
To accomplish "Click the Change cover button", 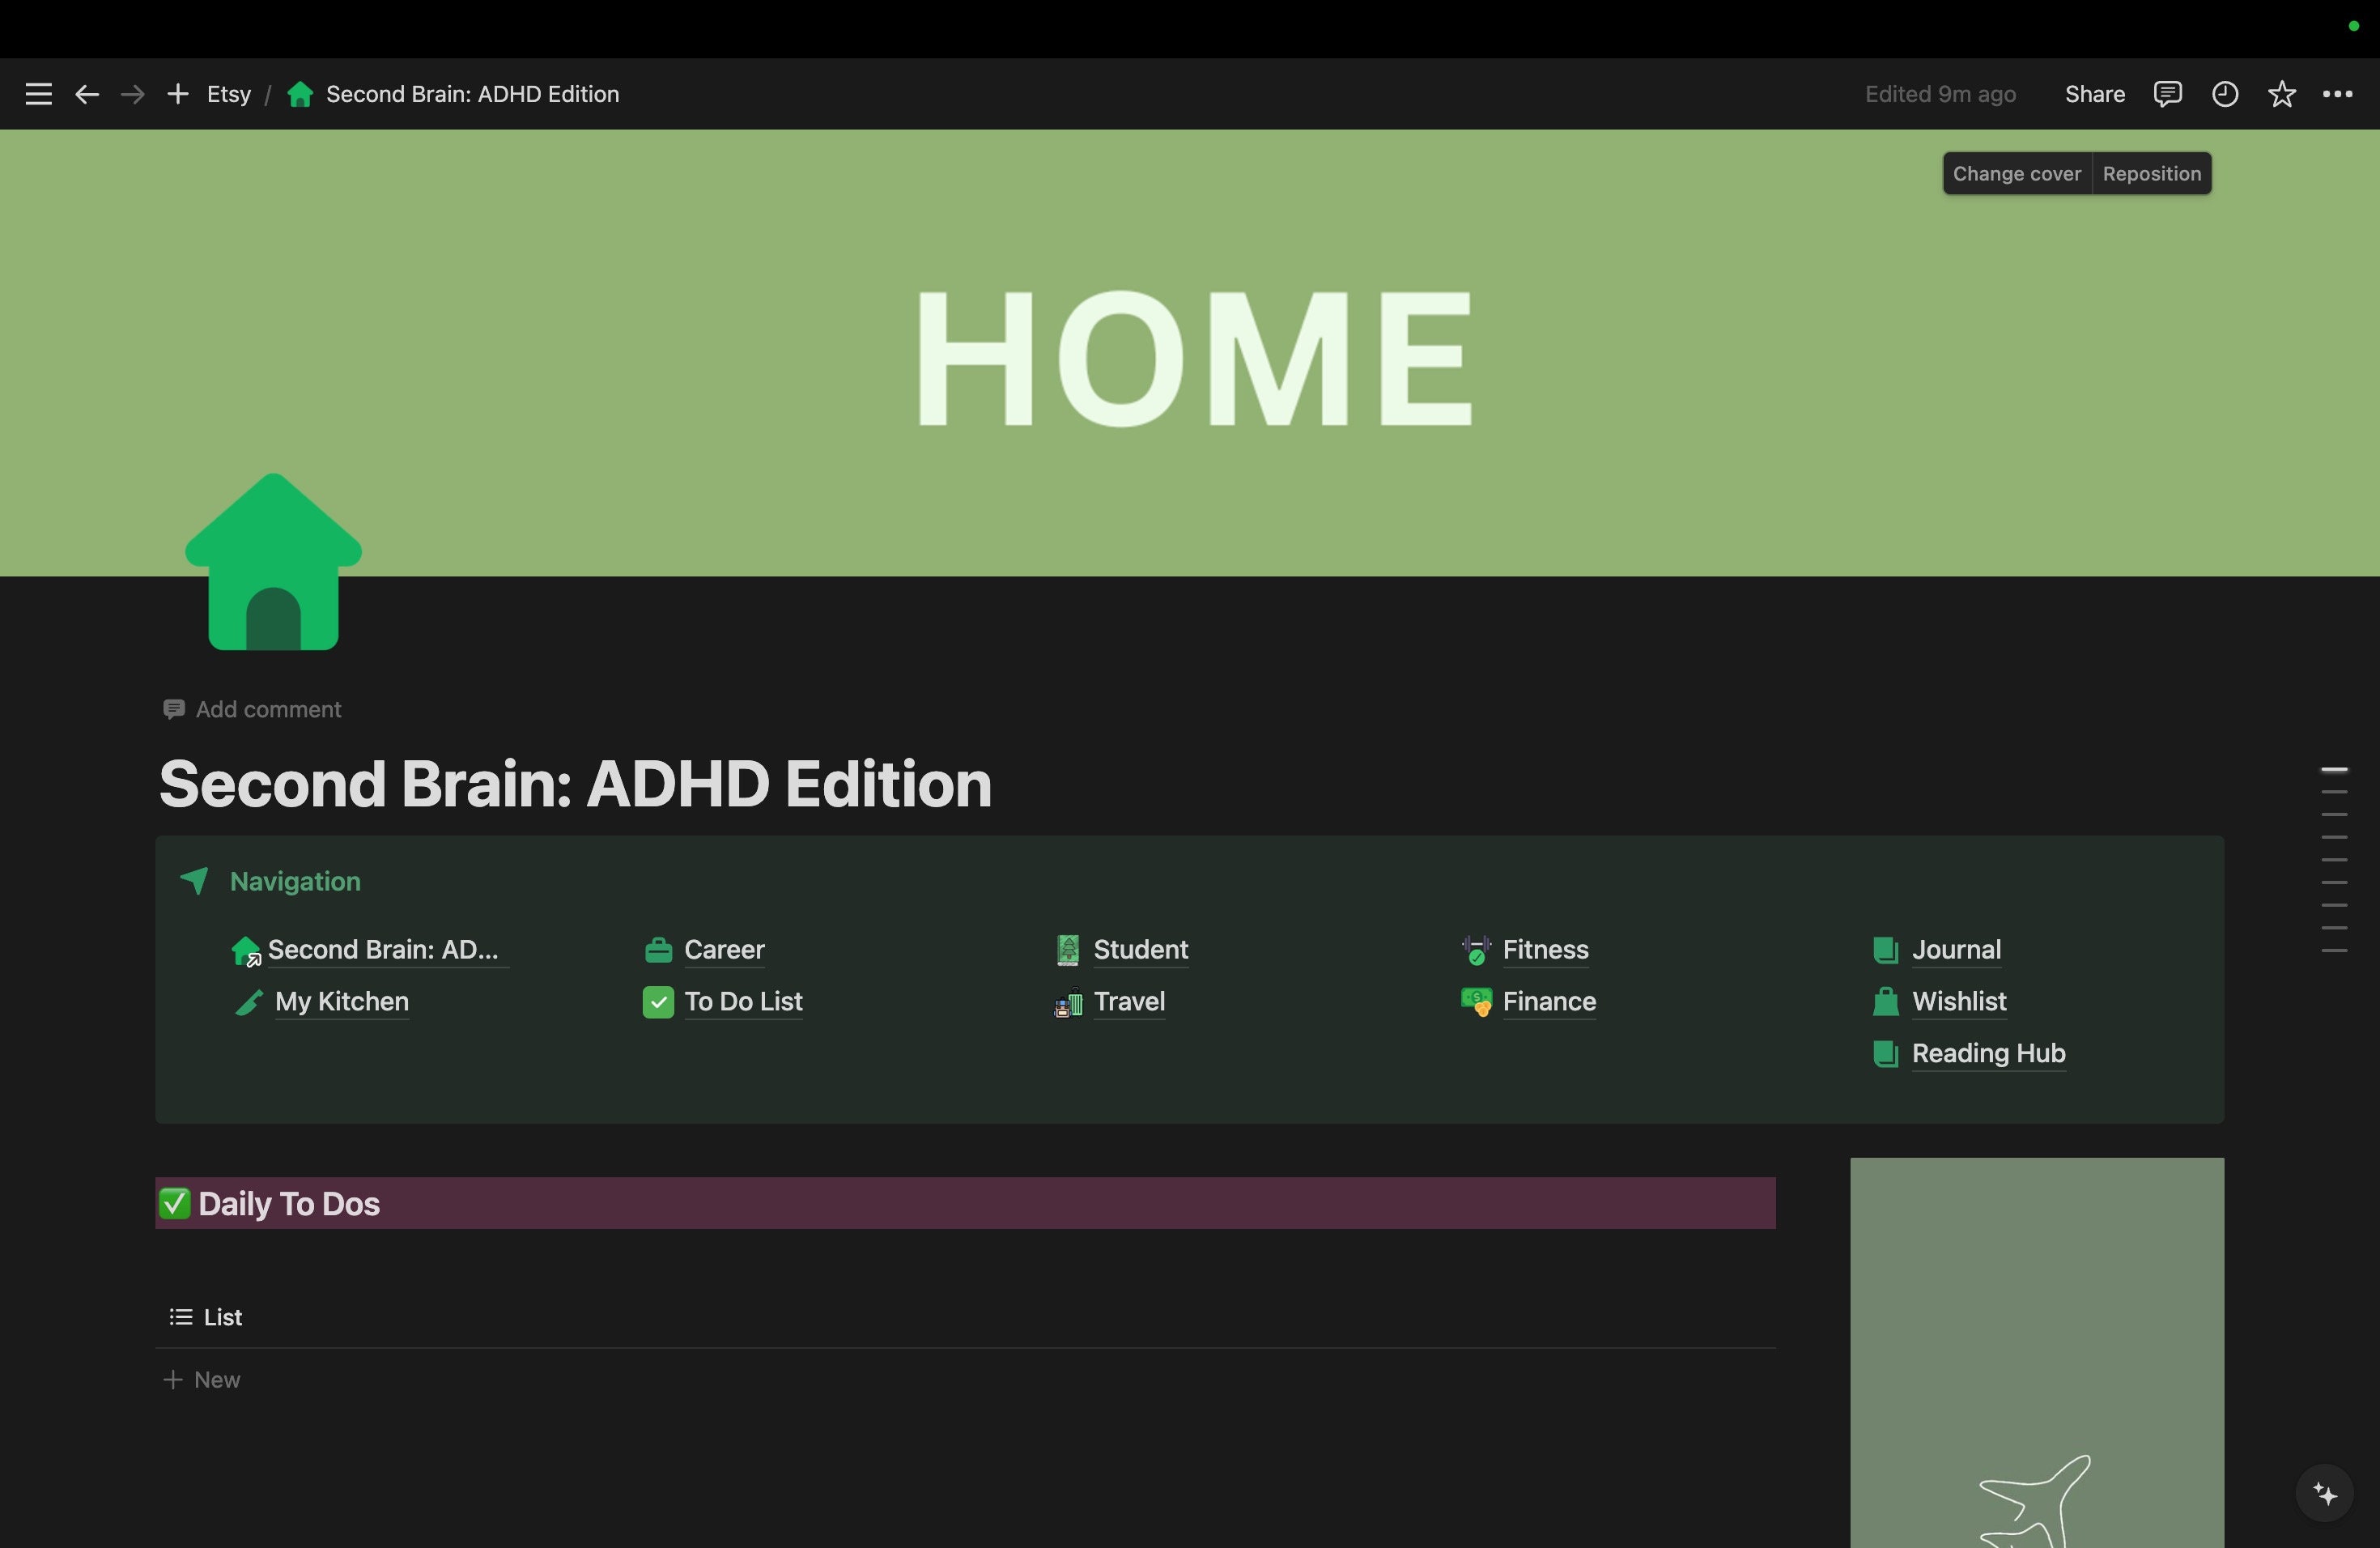I will (x=2015, y=172).
